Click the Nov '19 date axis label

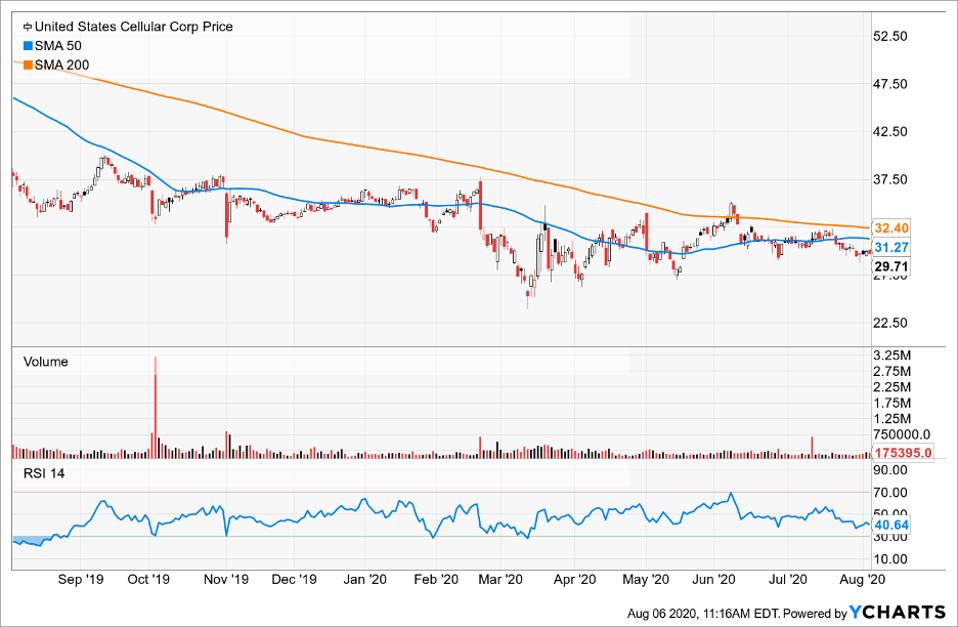[226, 579]
